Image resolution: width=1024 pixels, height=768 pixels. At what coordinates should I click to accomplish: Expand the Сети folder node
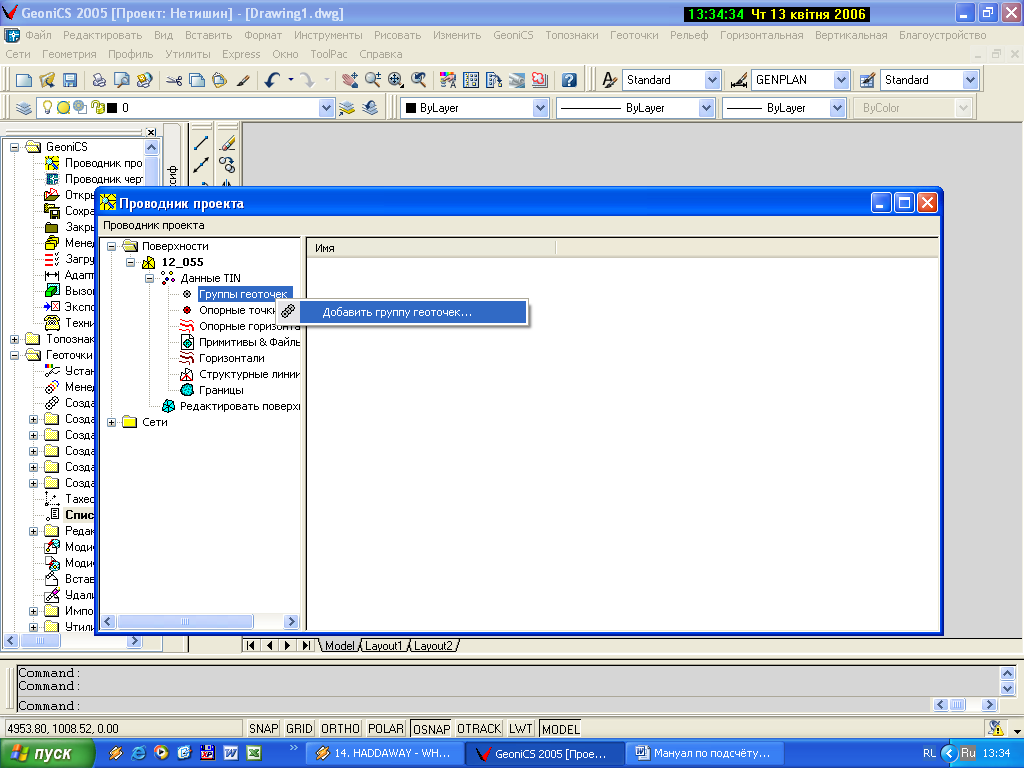click(x=112, y=423)
